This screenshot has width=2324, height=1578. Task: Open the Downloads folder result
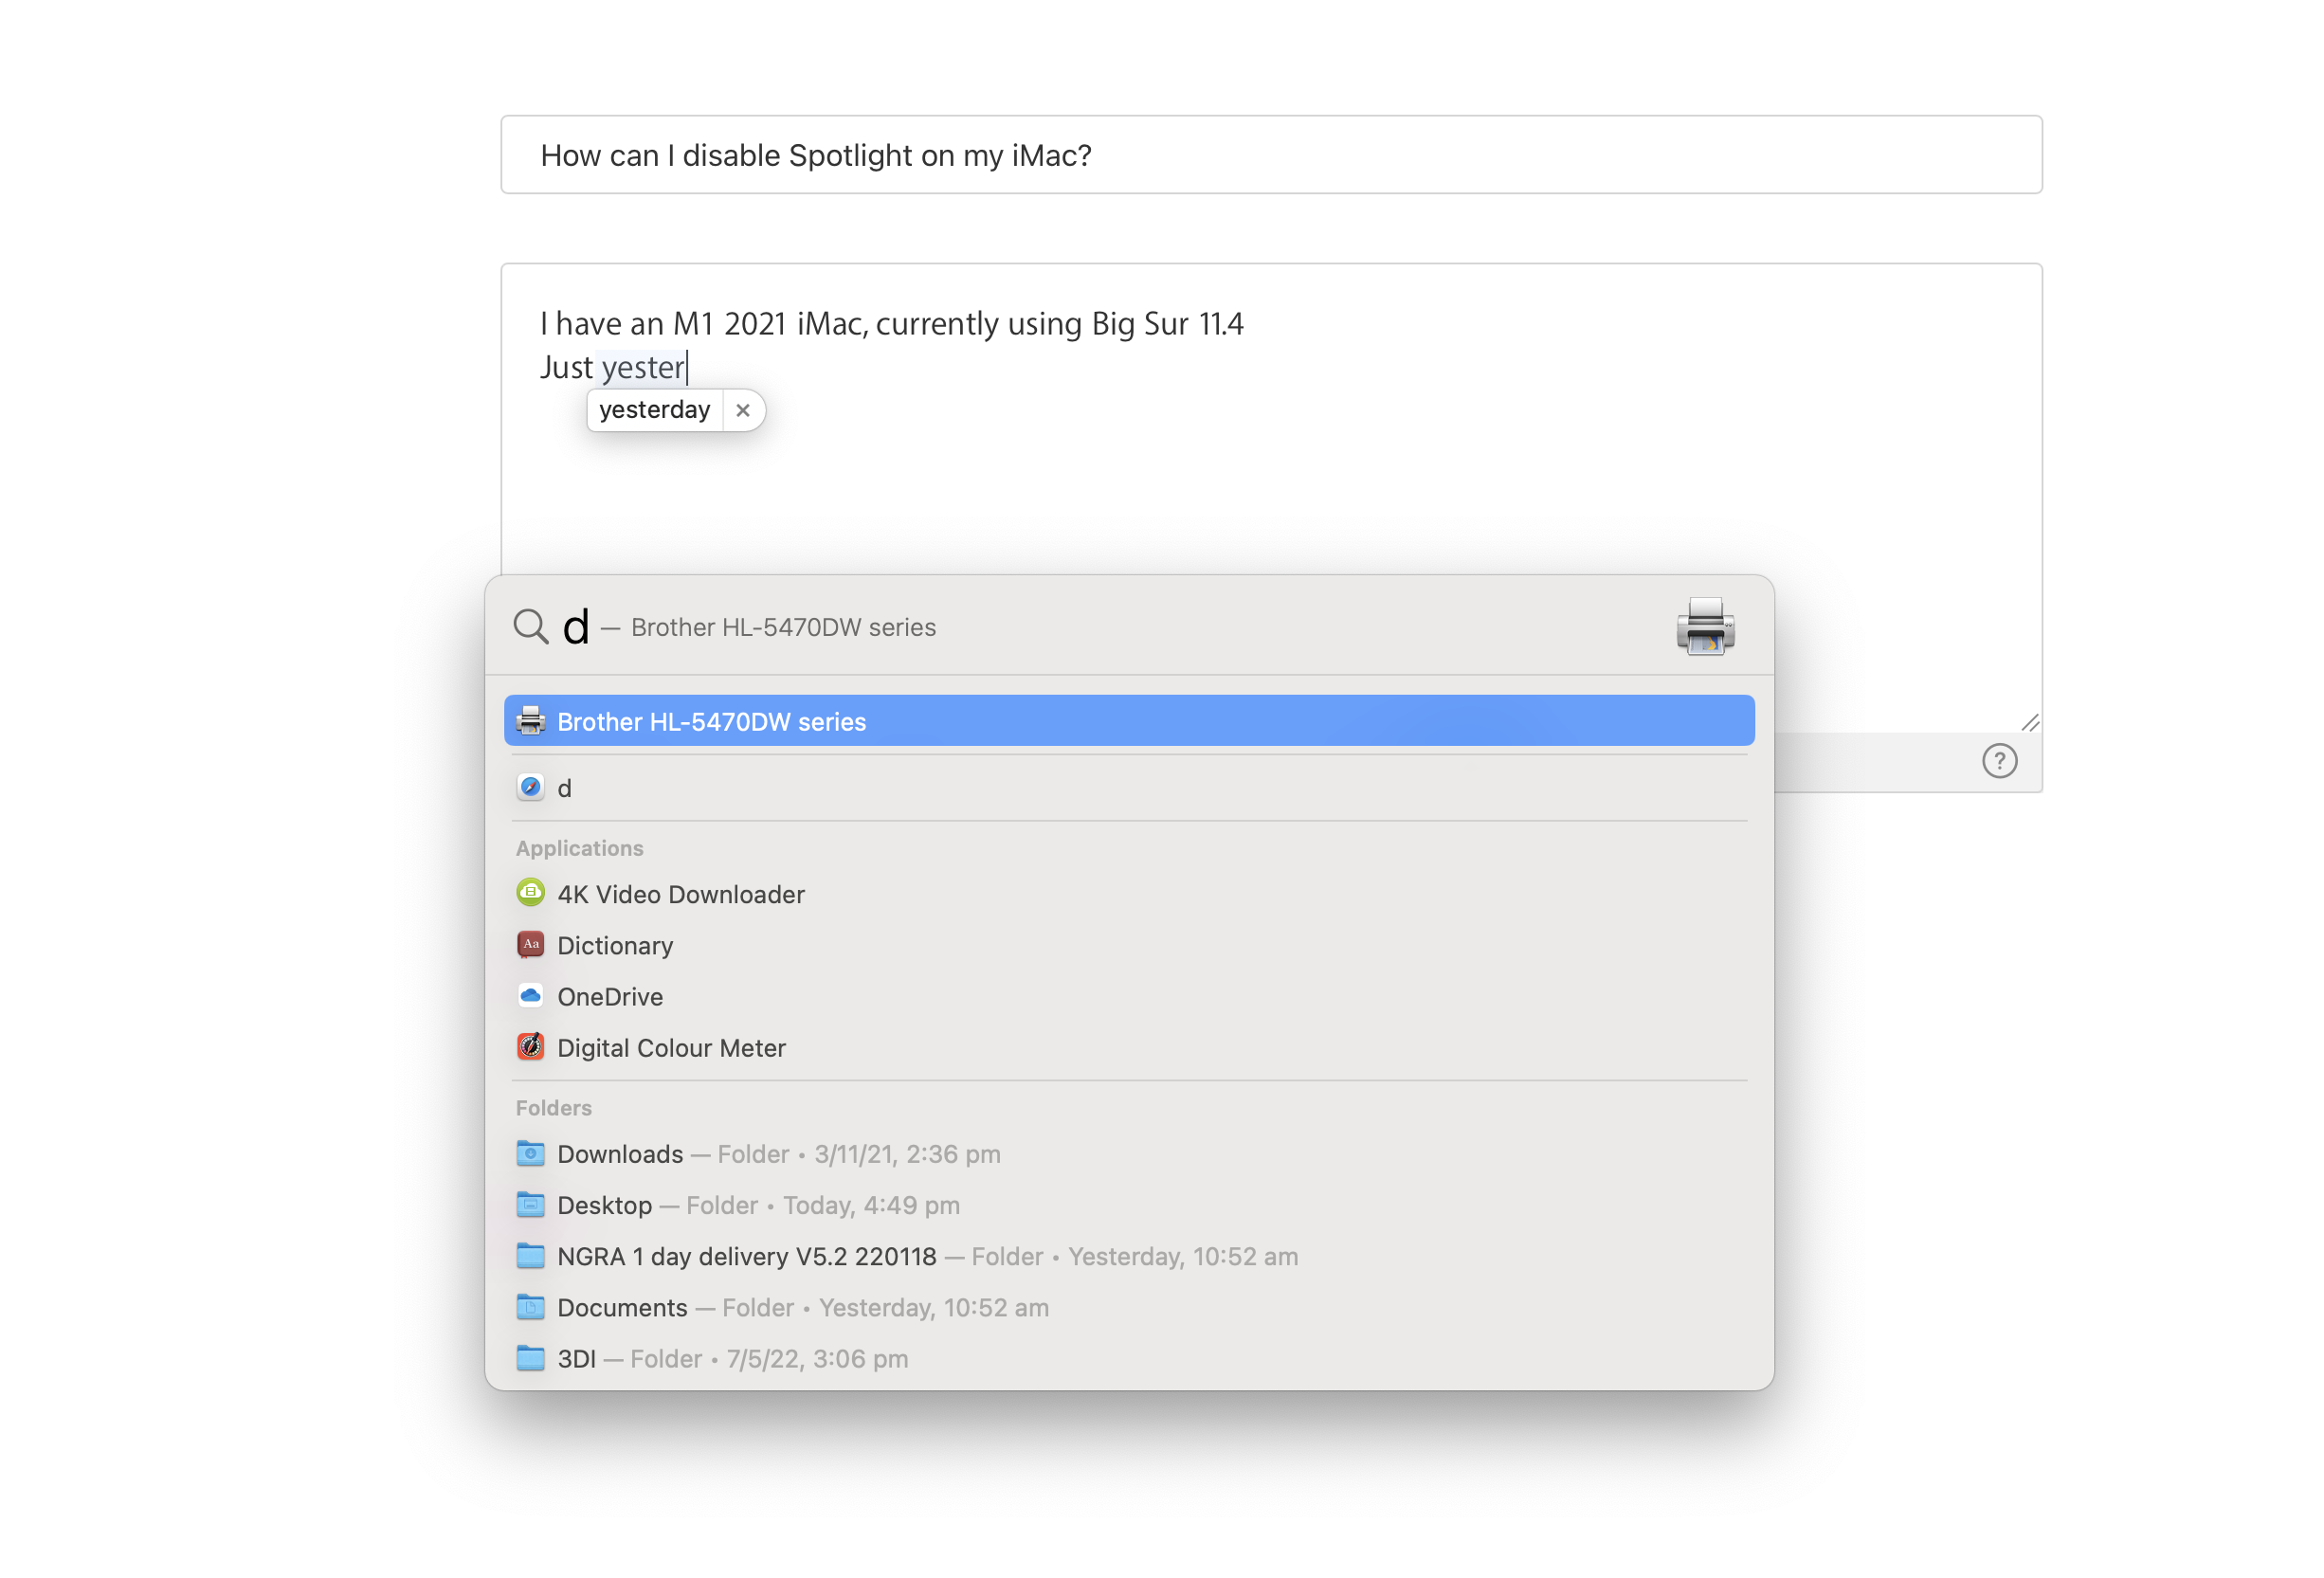pos(619,1153)
